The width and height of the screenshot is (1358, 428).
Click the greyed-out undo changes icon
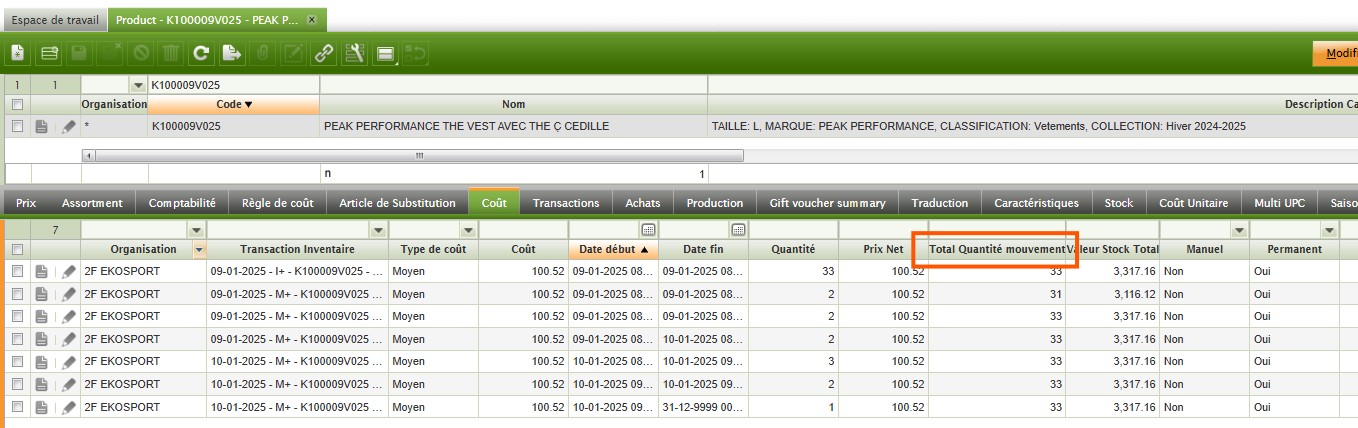[x=416, y=53]
